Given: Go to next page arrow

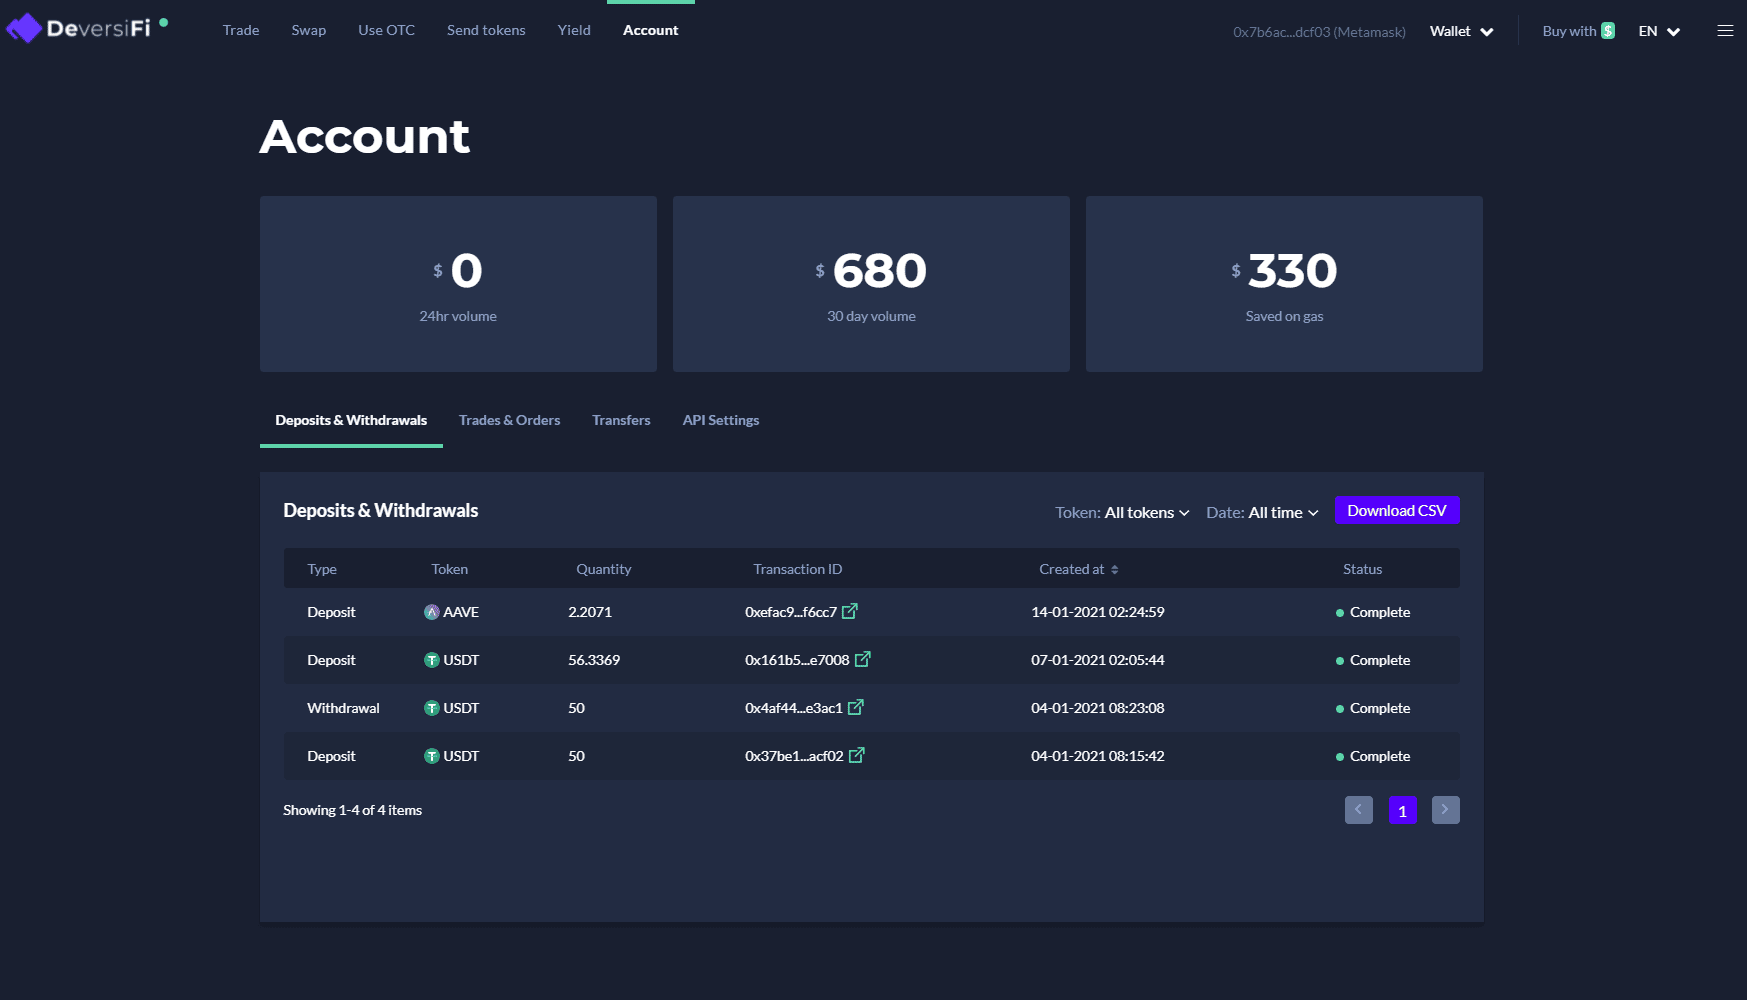Looking at the screenshot, I should point(1446,810).
